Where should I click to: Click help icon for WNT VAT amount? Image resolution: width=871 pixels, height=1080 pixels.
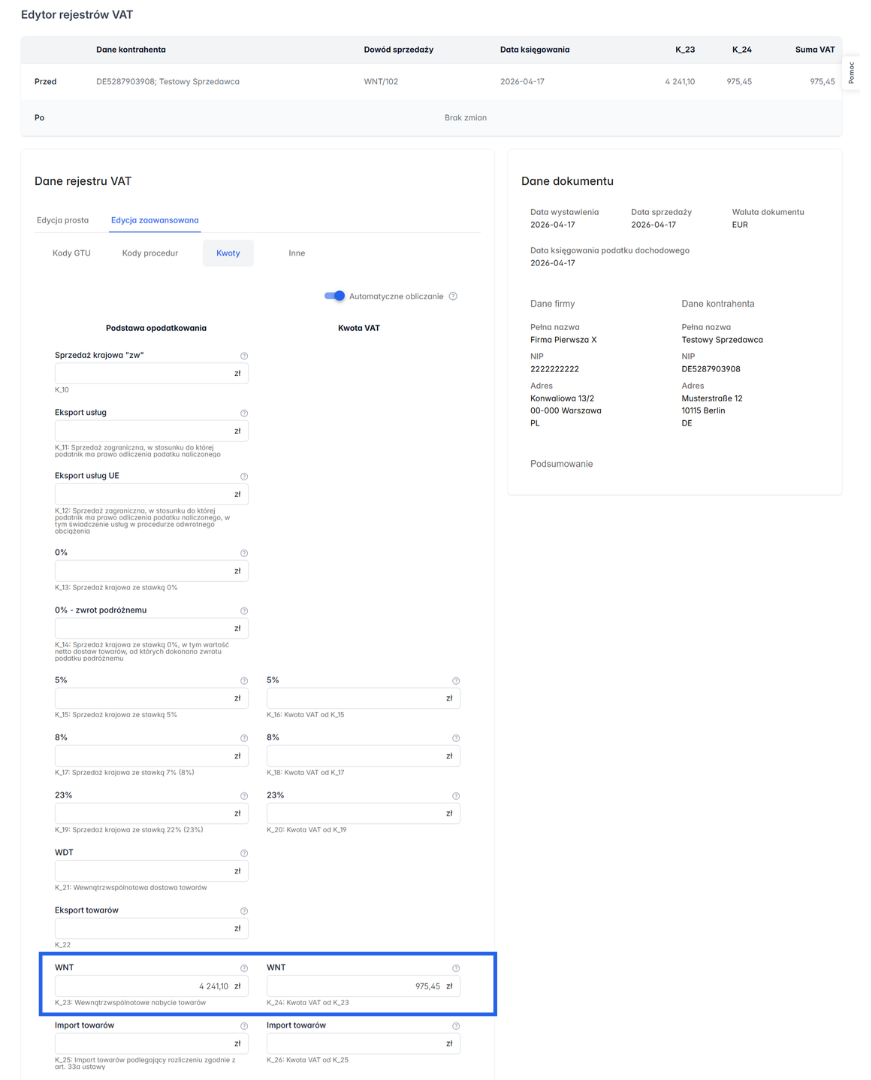(x=456, y=969)
